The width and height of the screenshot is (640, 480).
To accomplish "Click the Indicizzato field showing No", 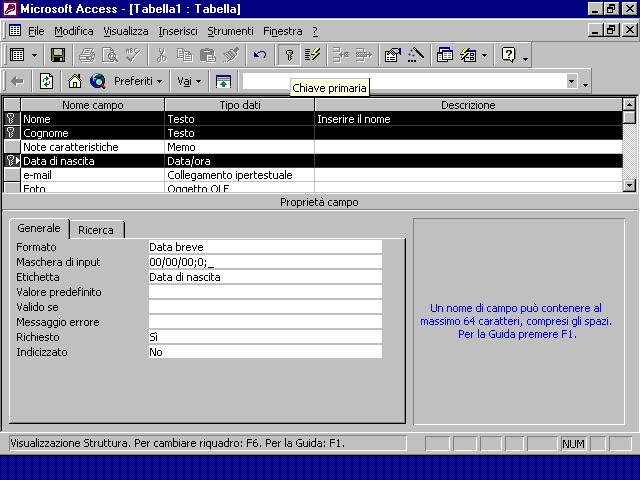I will pyautogui.click(x=265, y=352).
